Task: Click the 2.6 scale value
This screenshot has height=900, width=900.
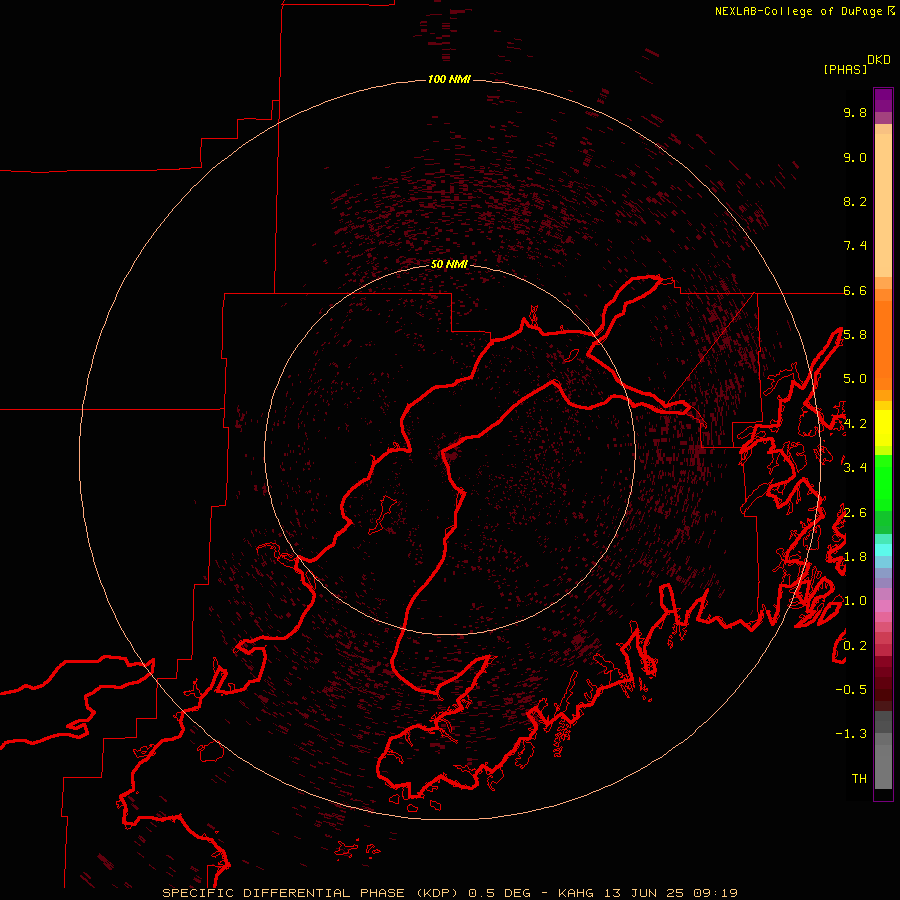Action: (855, 513)
